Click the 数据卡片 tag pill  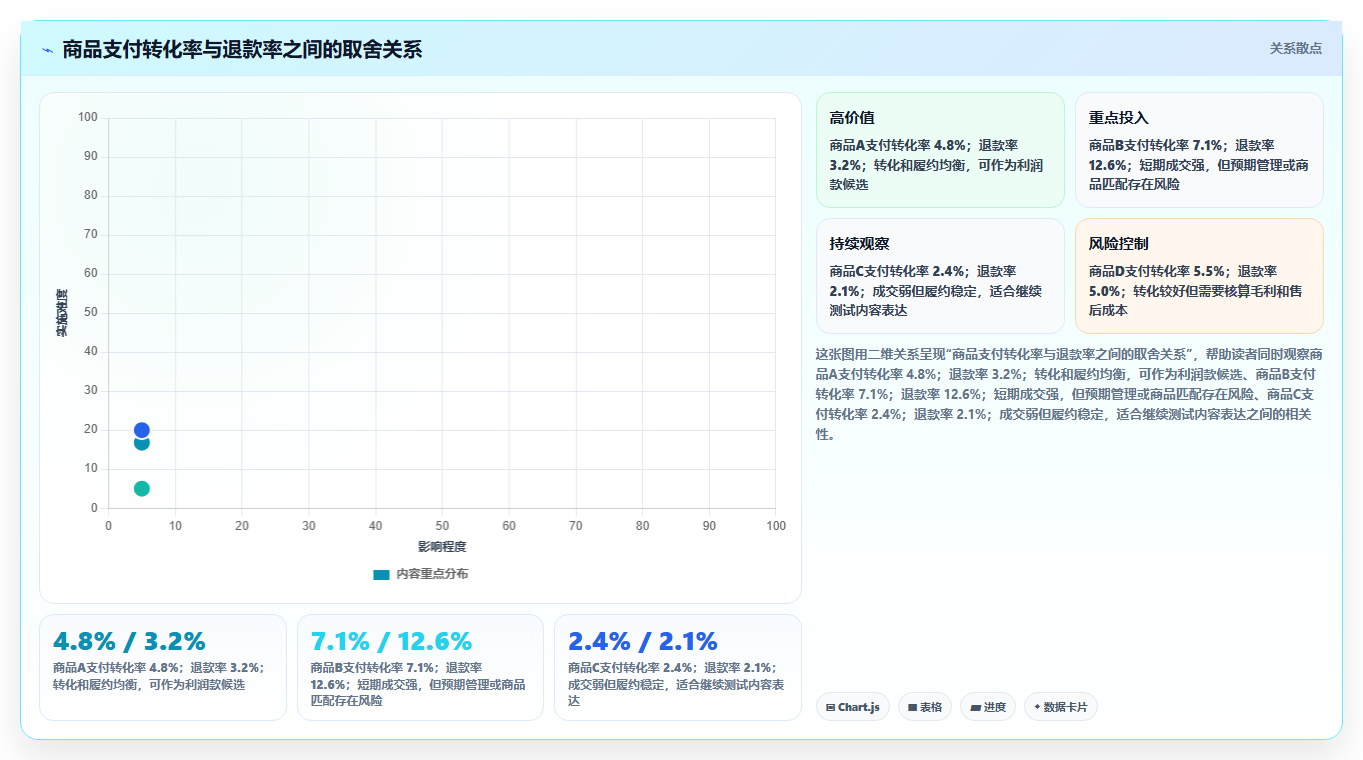click(x=1061, y=707)
